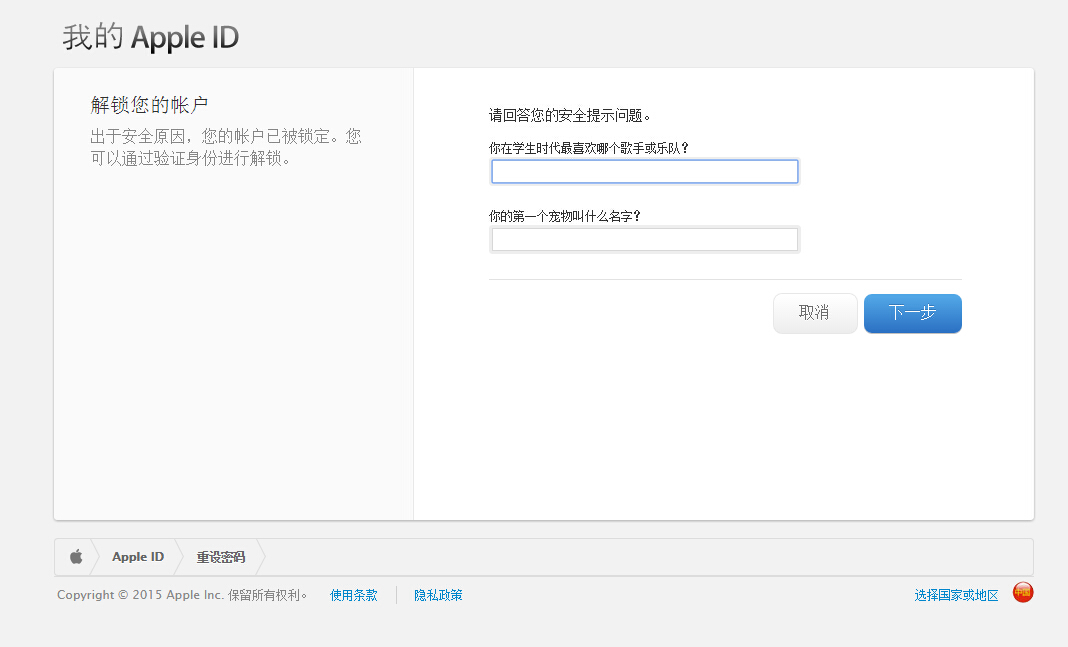The image size is (1068, 647).
Task: Click the red China flag icon
Action: (x=1022, y=592)
